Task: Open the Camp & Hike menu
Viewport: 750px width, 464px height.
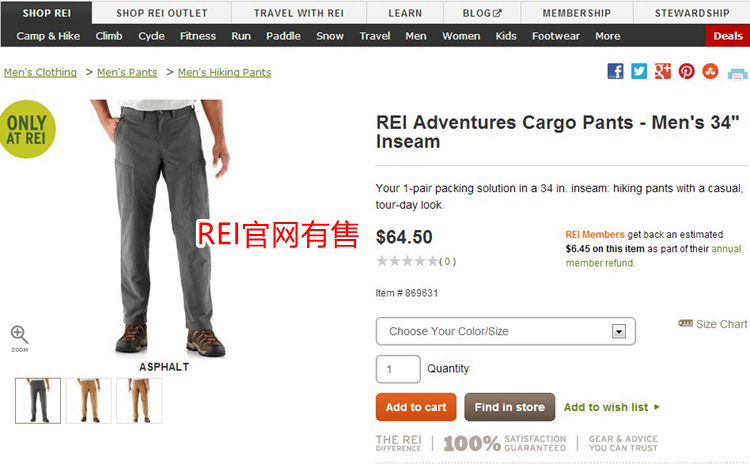Action: point(48,36)
